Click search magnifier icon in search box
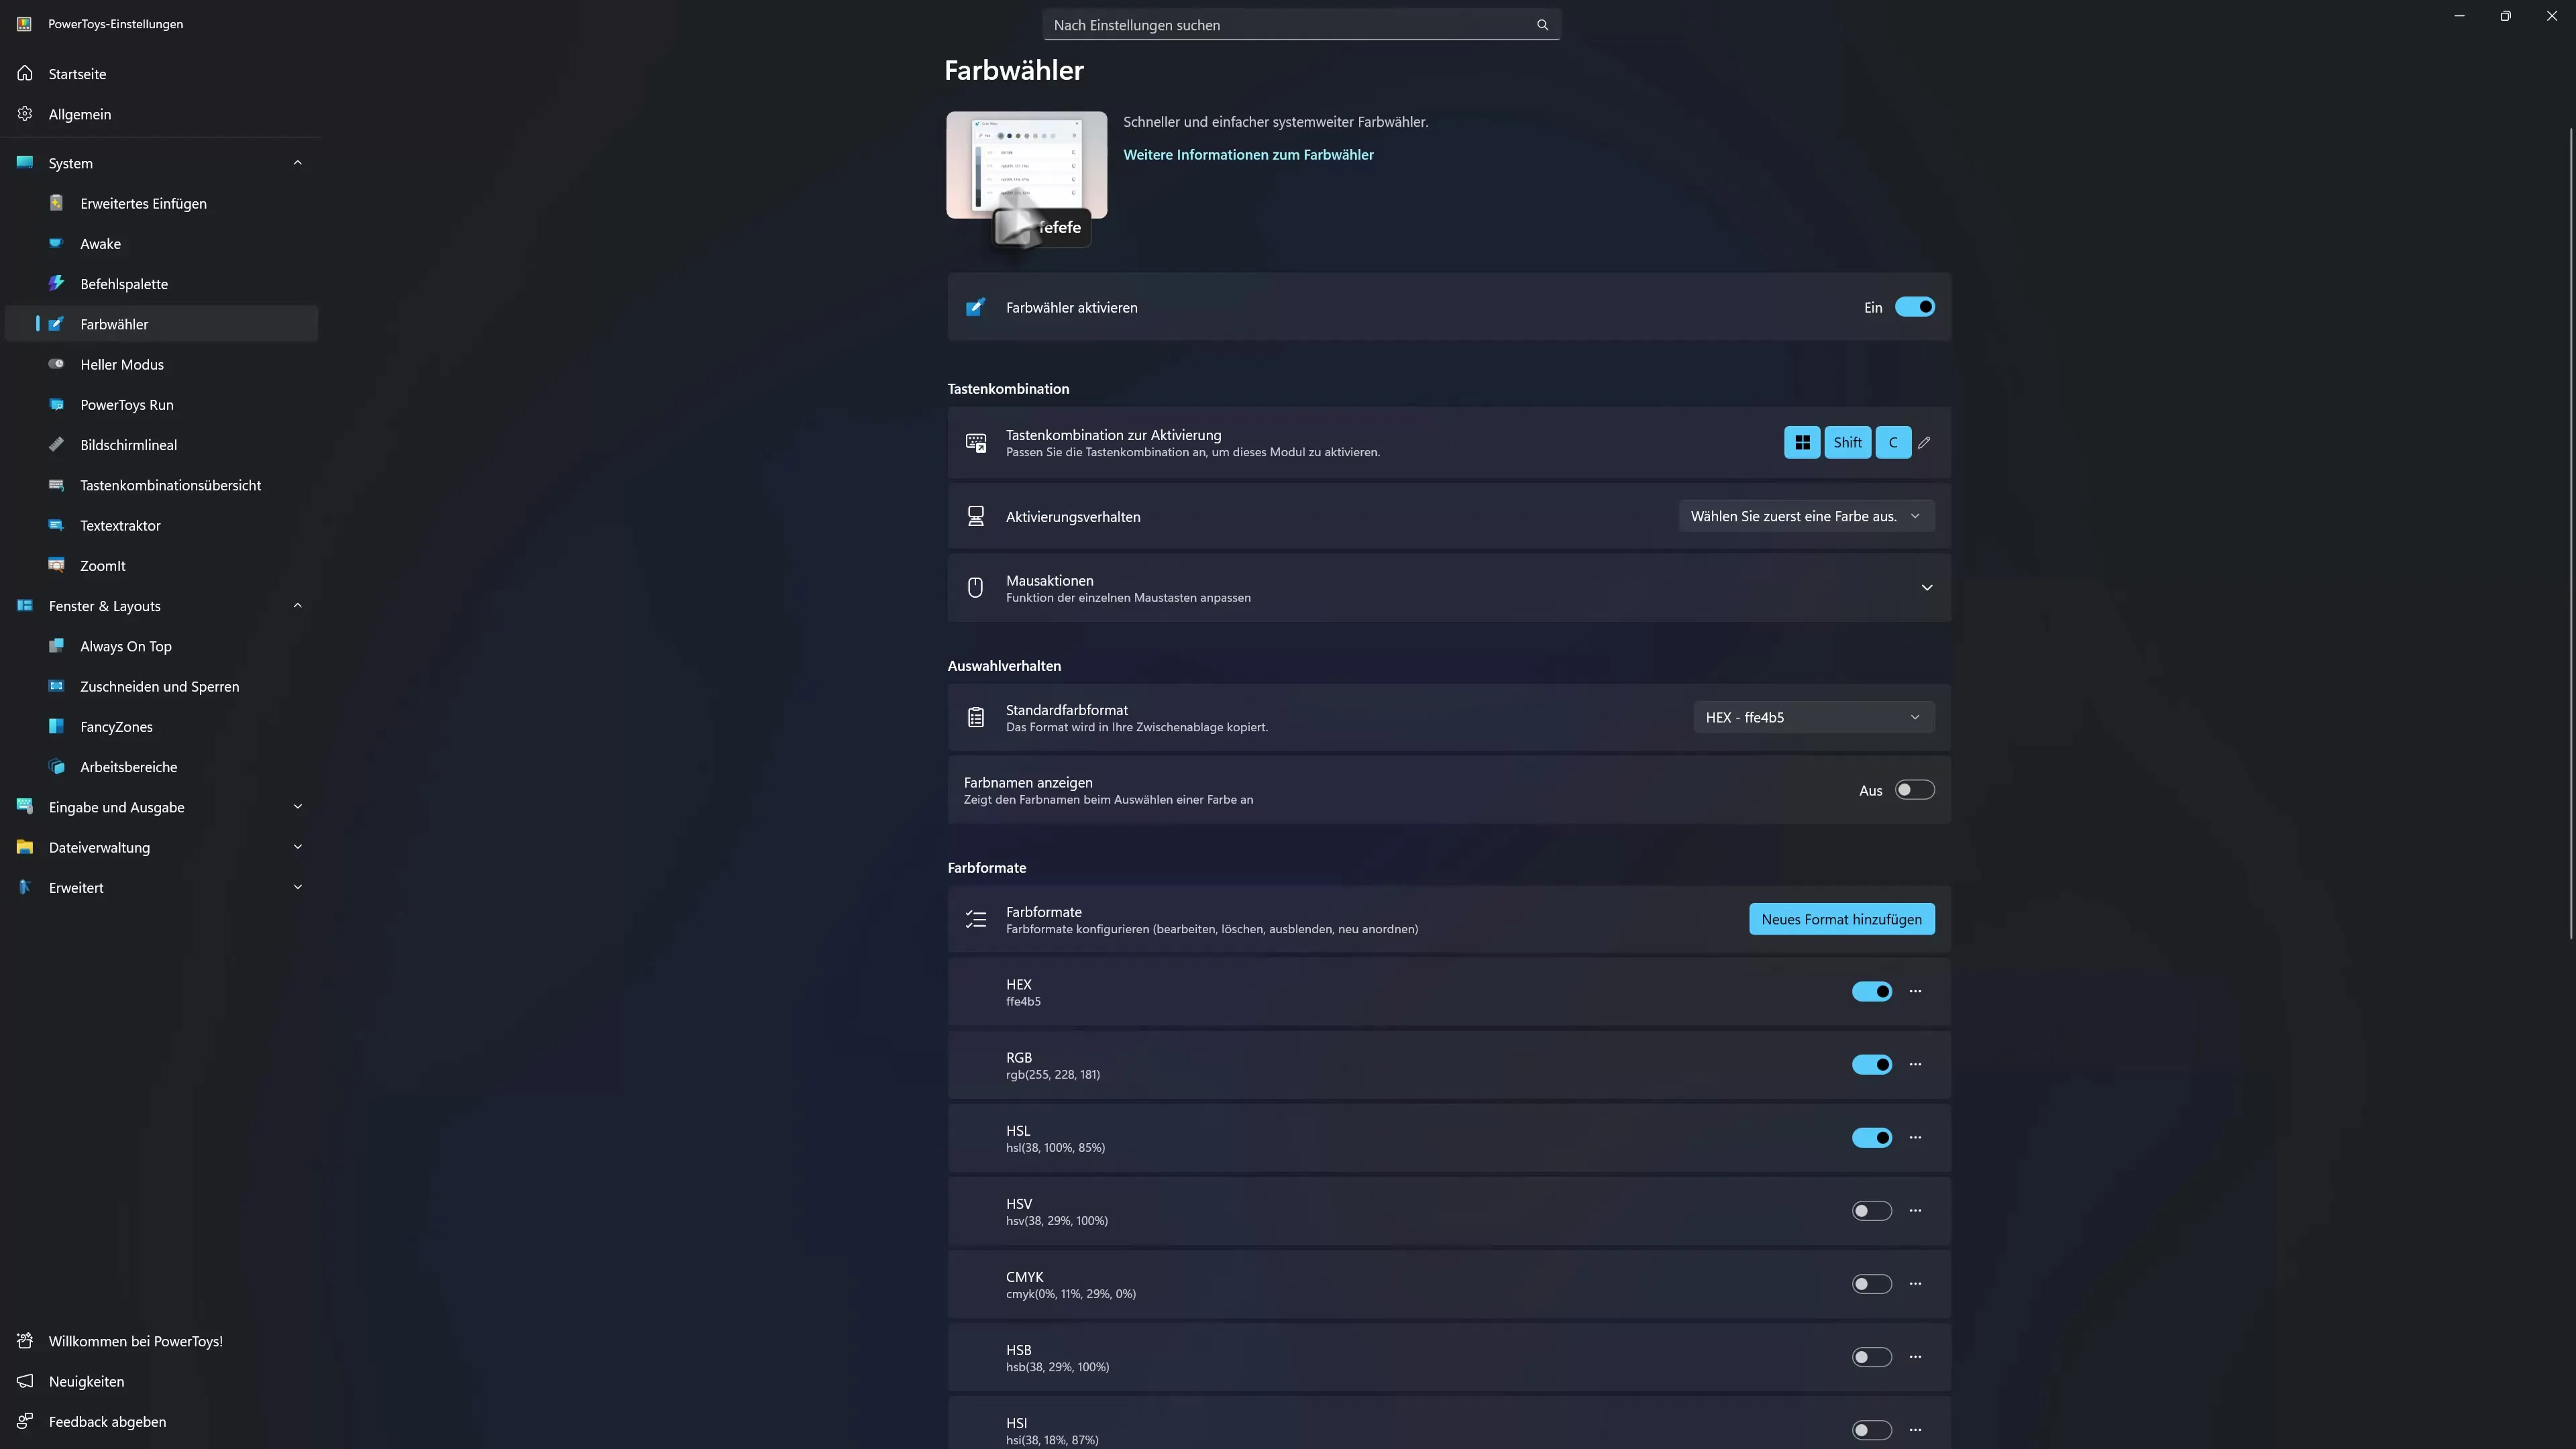2576x1449 pixels. [x=1542, y=25]
